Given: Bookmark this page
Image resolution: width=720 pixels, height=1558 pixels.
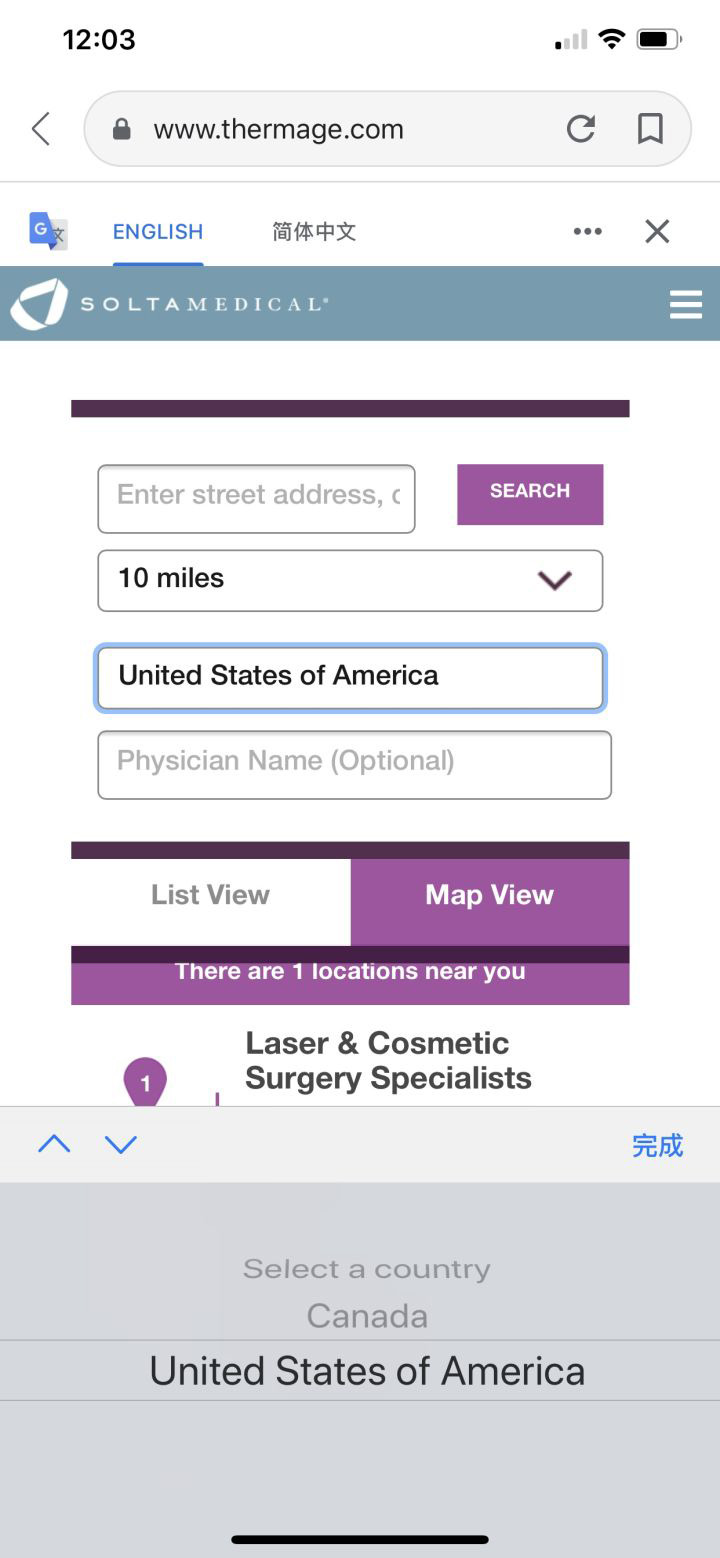Looking at the screenshot, I should coord(651,129).
